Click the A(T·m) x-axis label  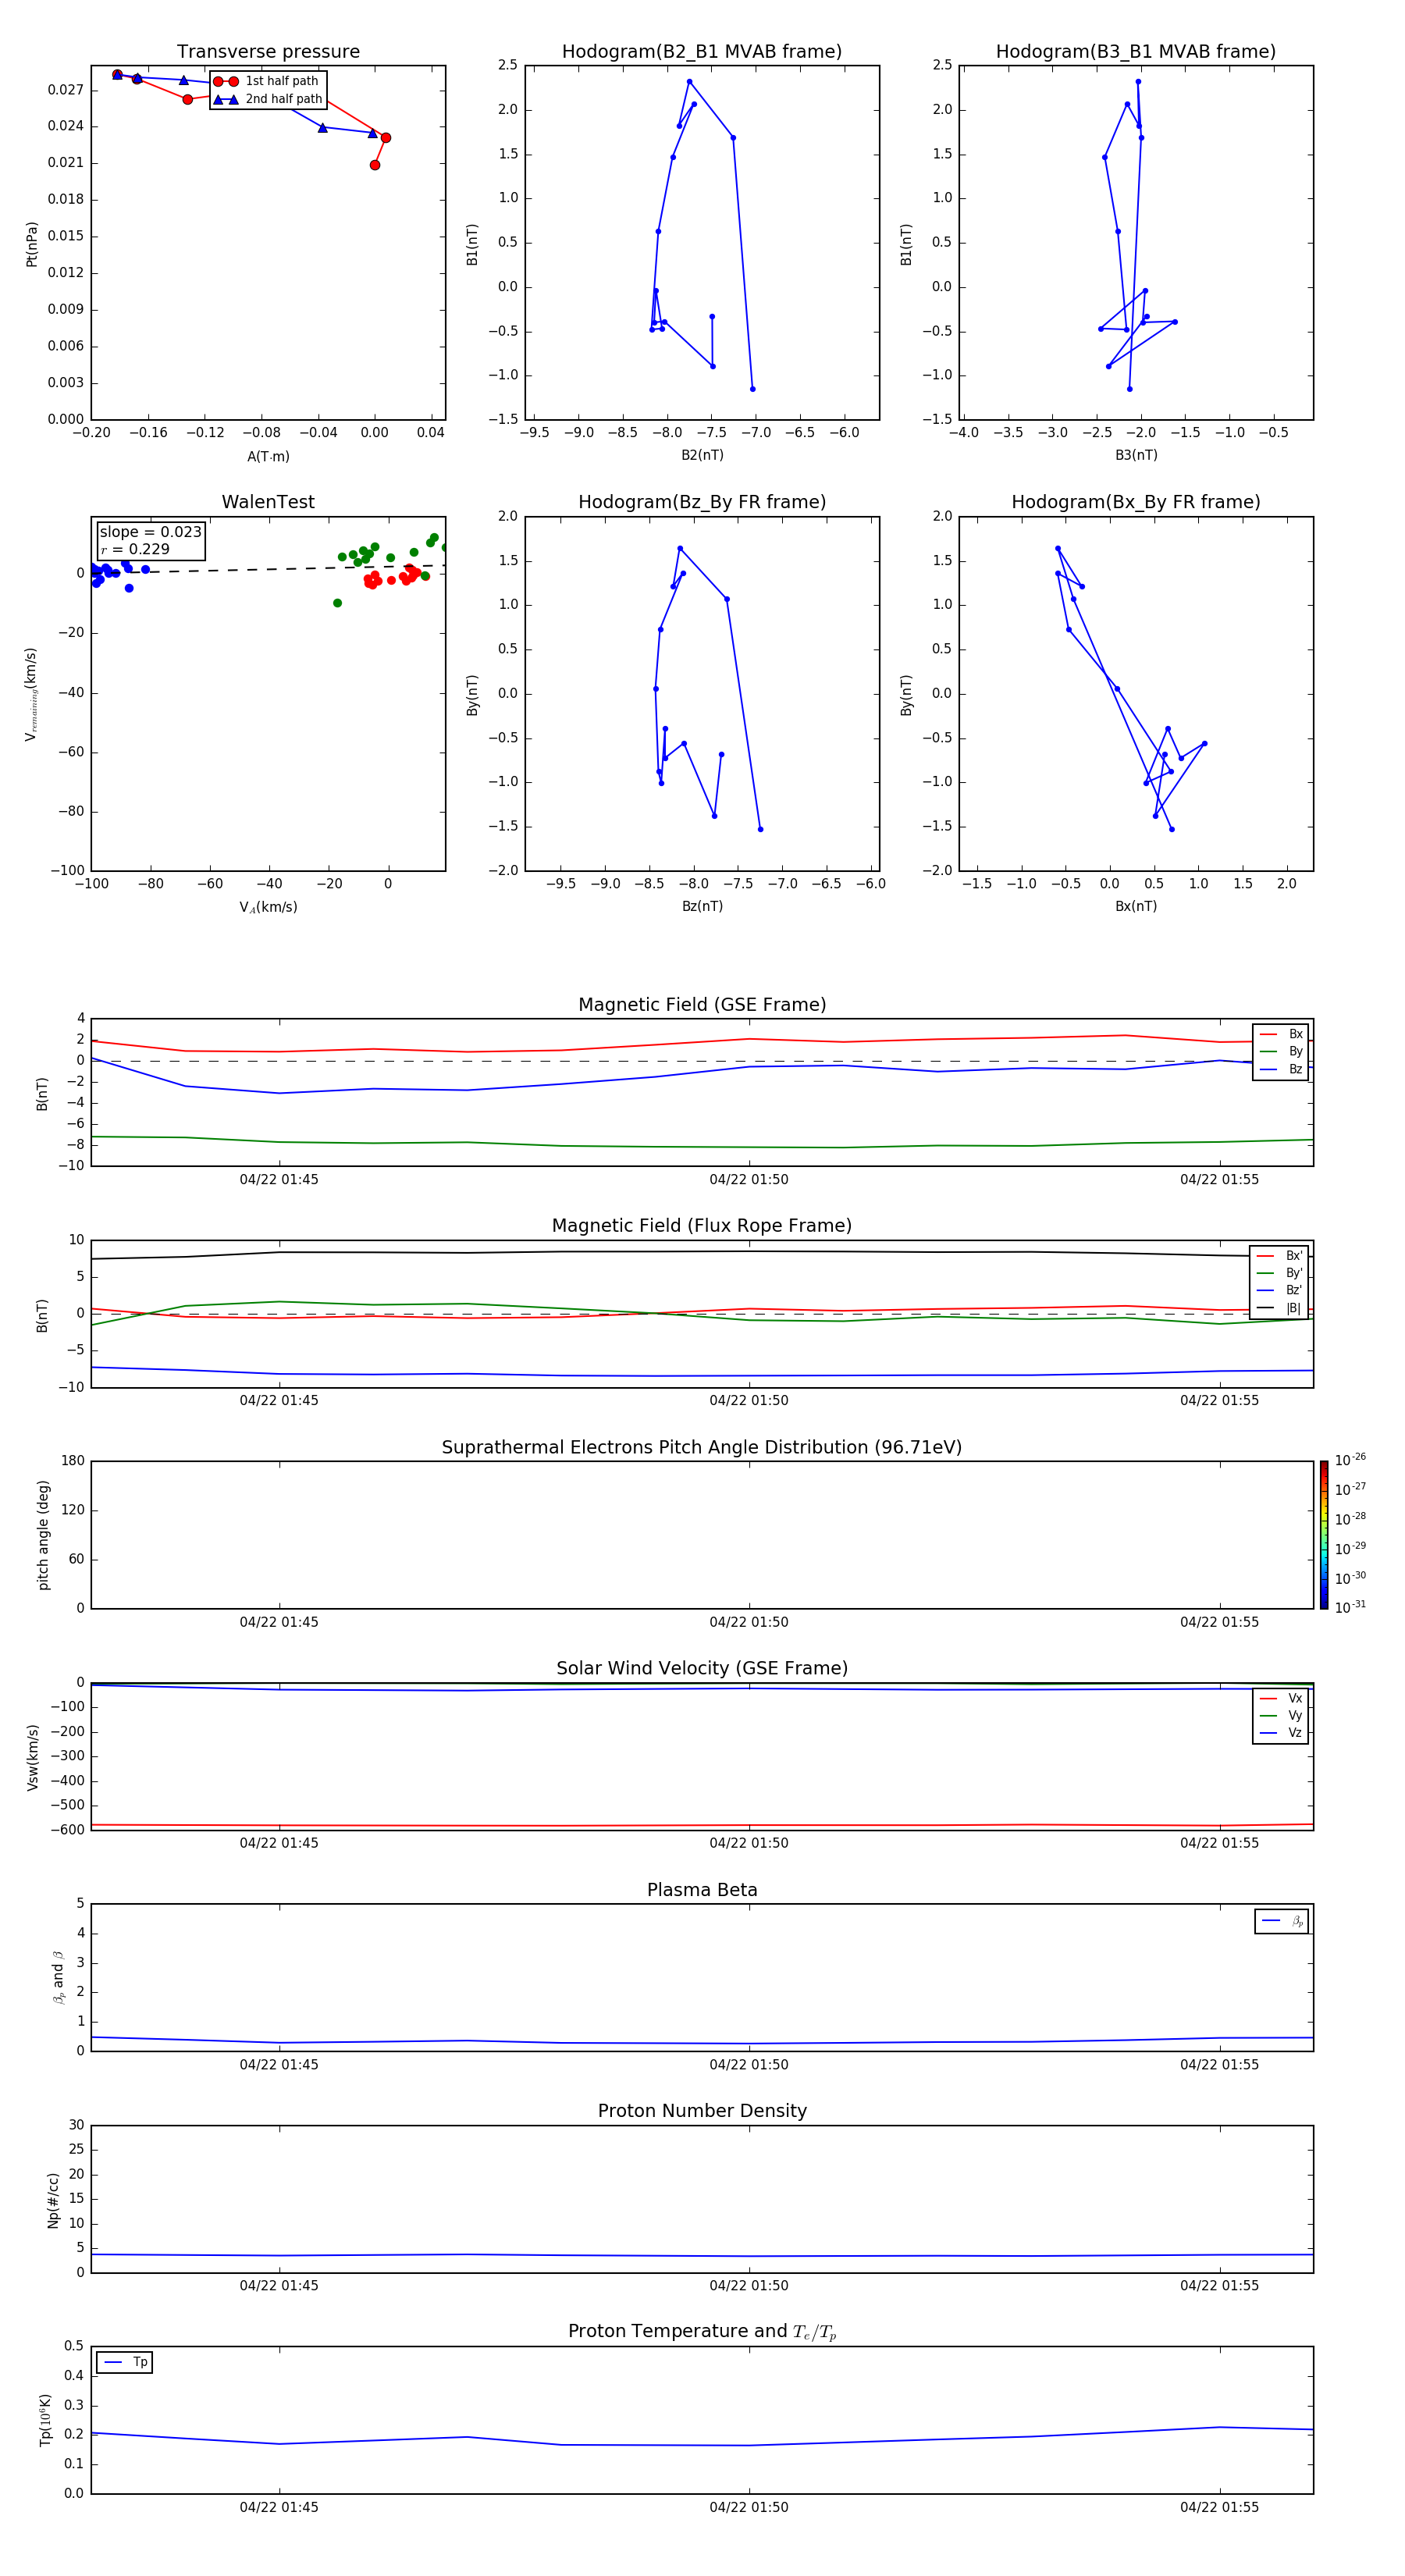268,456
